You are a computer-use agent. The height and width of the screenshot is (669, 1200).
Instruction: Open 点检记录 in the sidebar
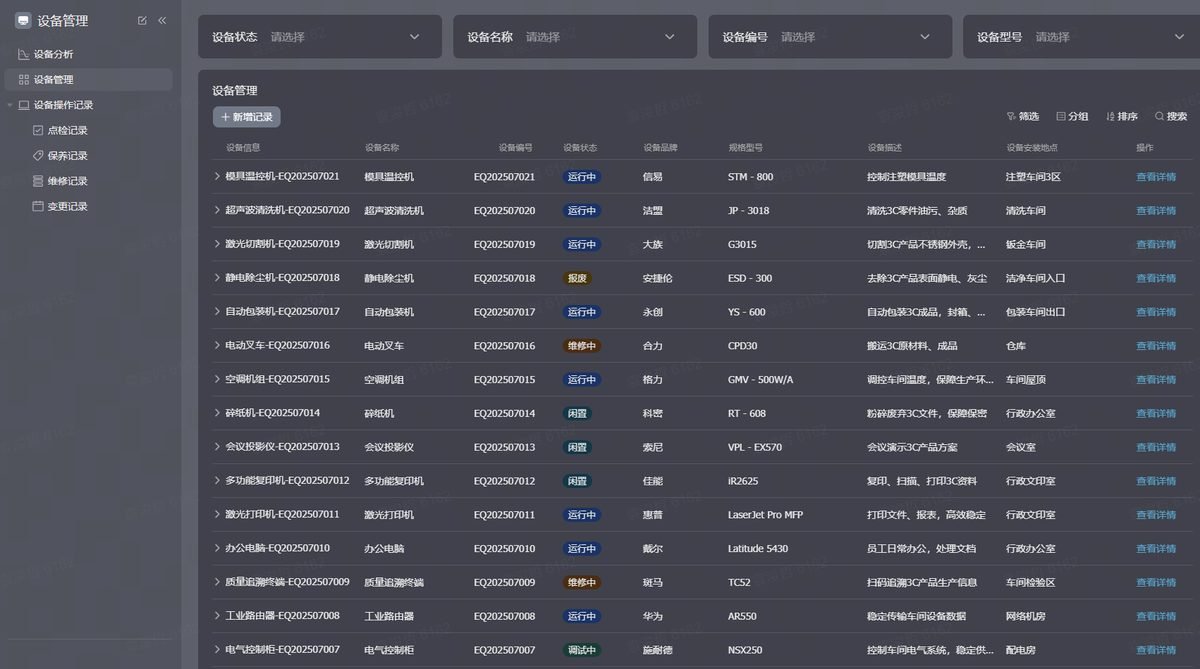[x=67, y=130]
